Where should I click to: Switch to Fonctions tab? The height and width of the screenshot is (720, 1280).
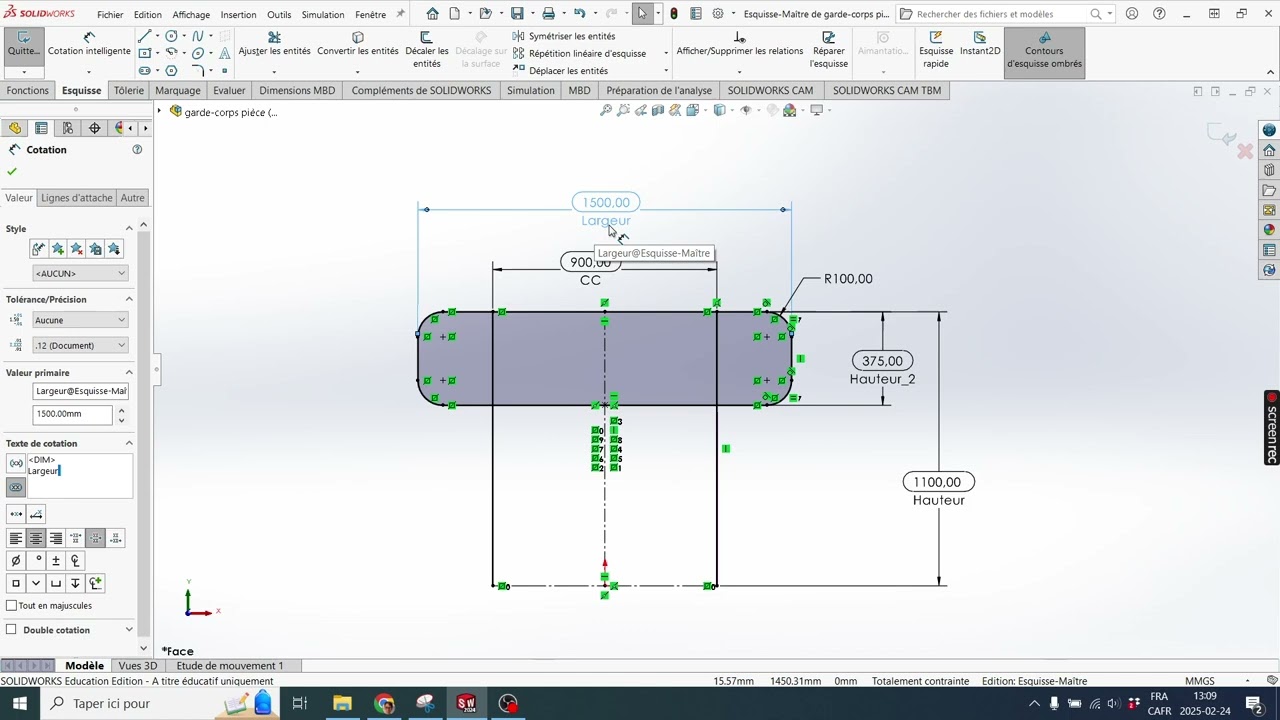[x=28, y=90]
